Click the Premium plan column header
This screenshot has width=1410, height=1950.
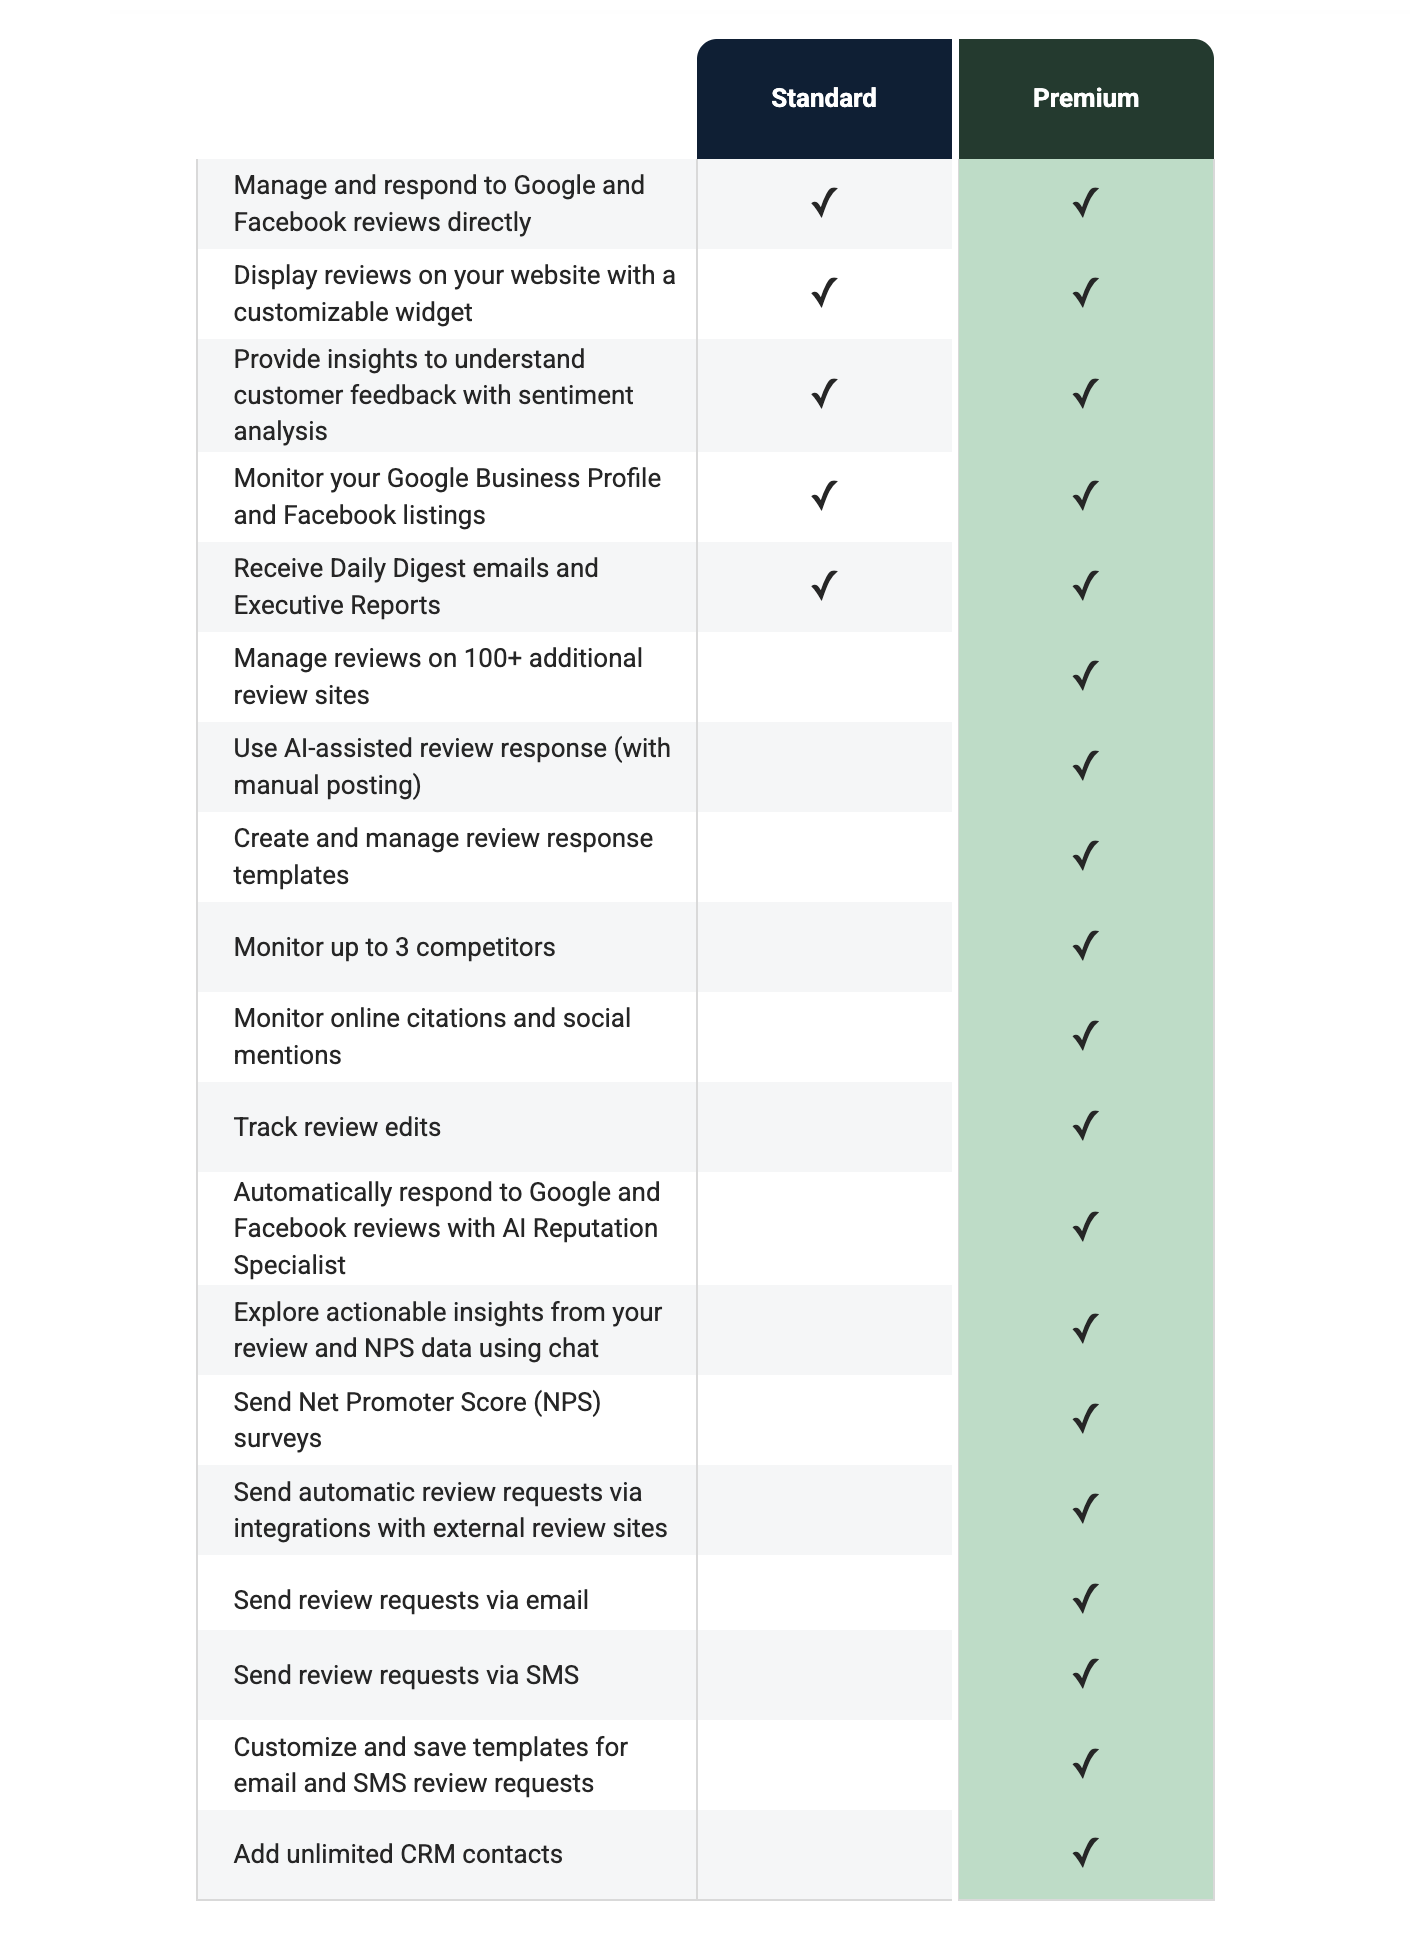click(1085, 98)
